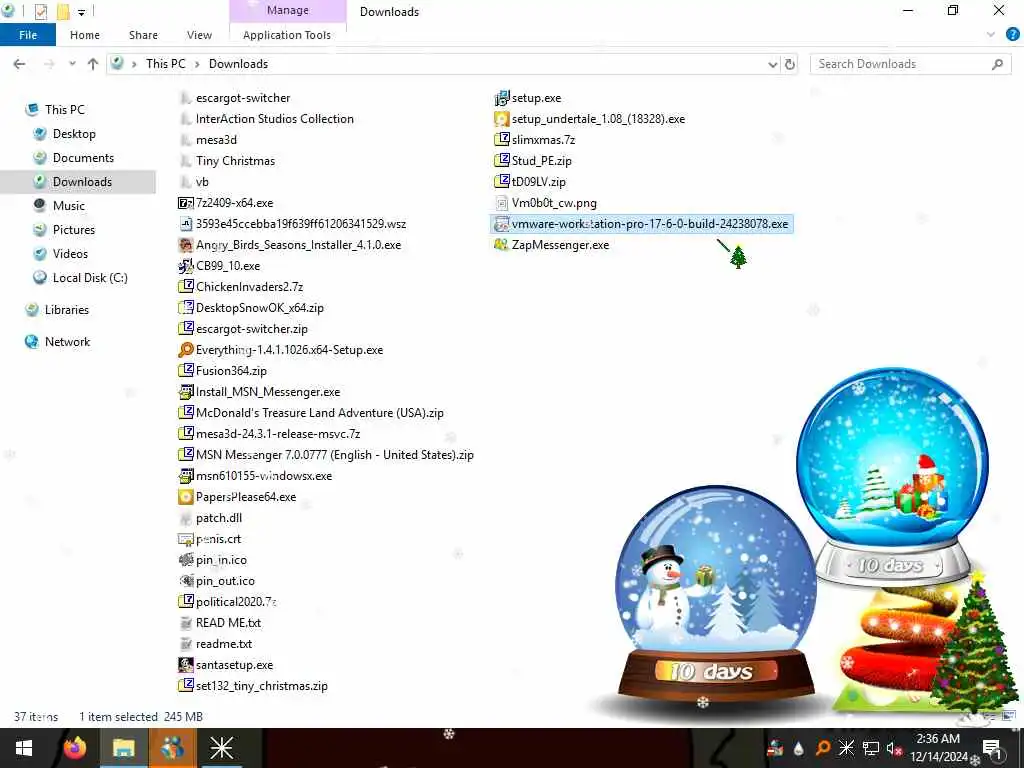Image resolution: width=1024 pixels, height=768 pixels.
Task: Click the CB99_10.exe file icon
Action: pos(185,266)
